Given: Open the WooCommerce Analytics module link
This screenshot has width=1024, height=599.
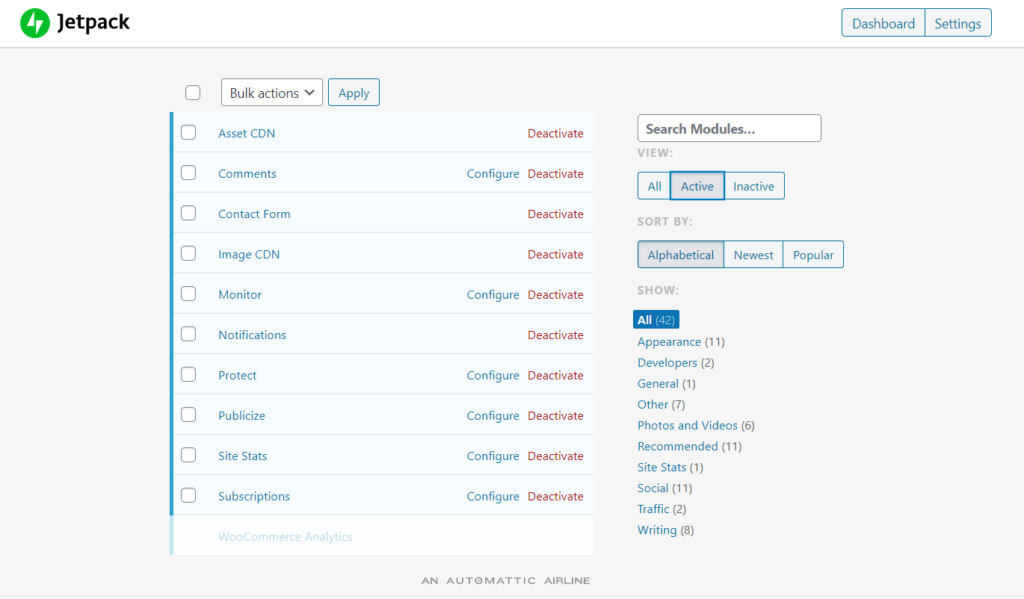Looking at the screenshot, I should pyautogui.click(x=285, y=537).
